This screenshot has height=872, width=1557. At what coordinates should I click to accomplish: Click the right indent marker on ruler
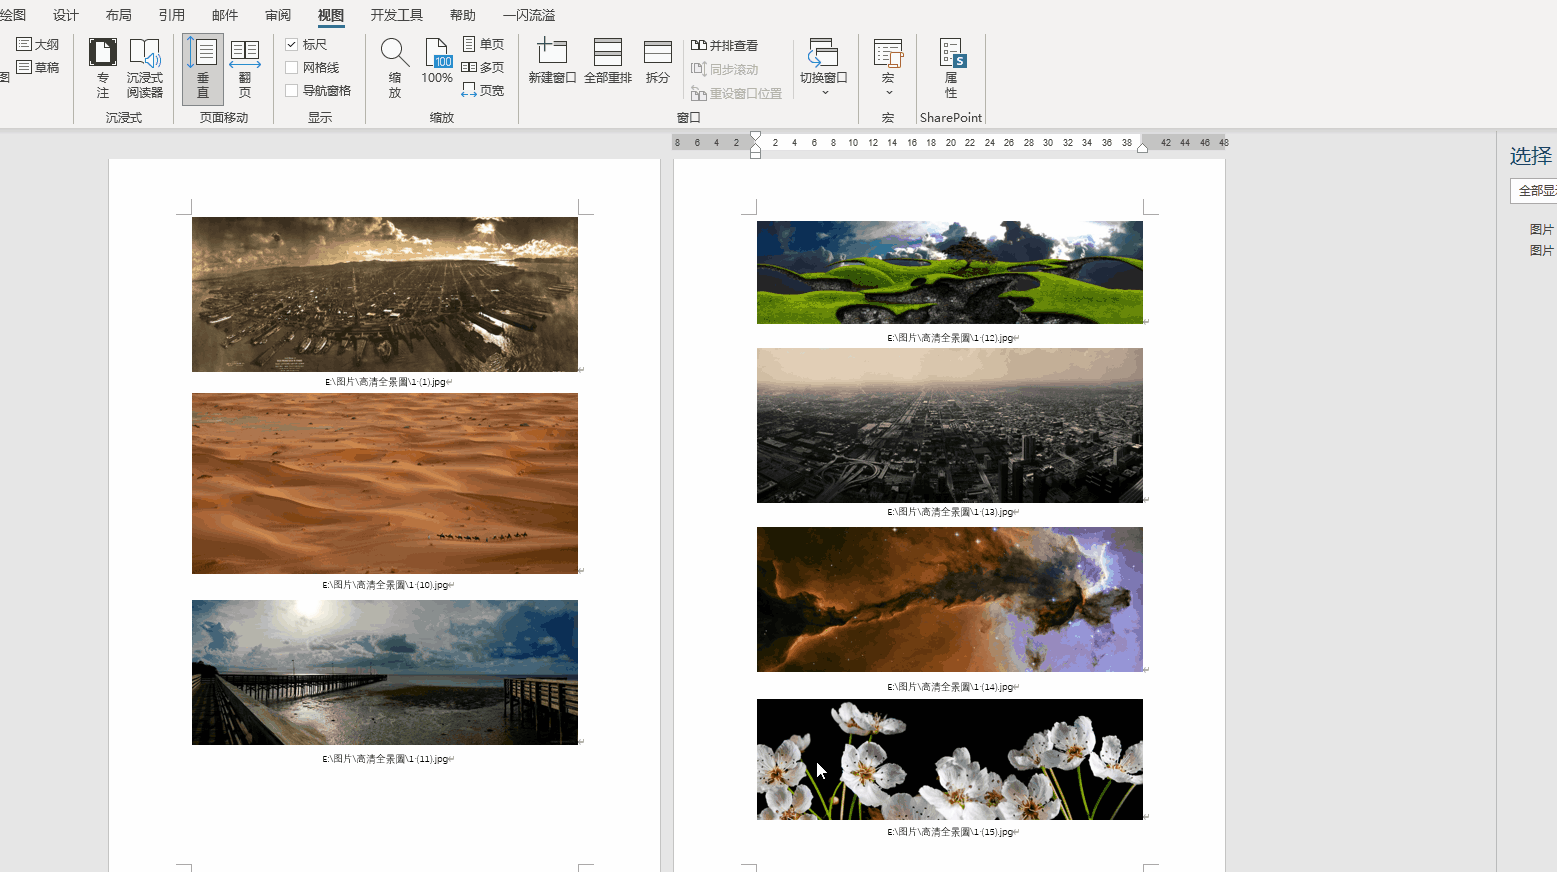[x=1142, y=147]
